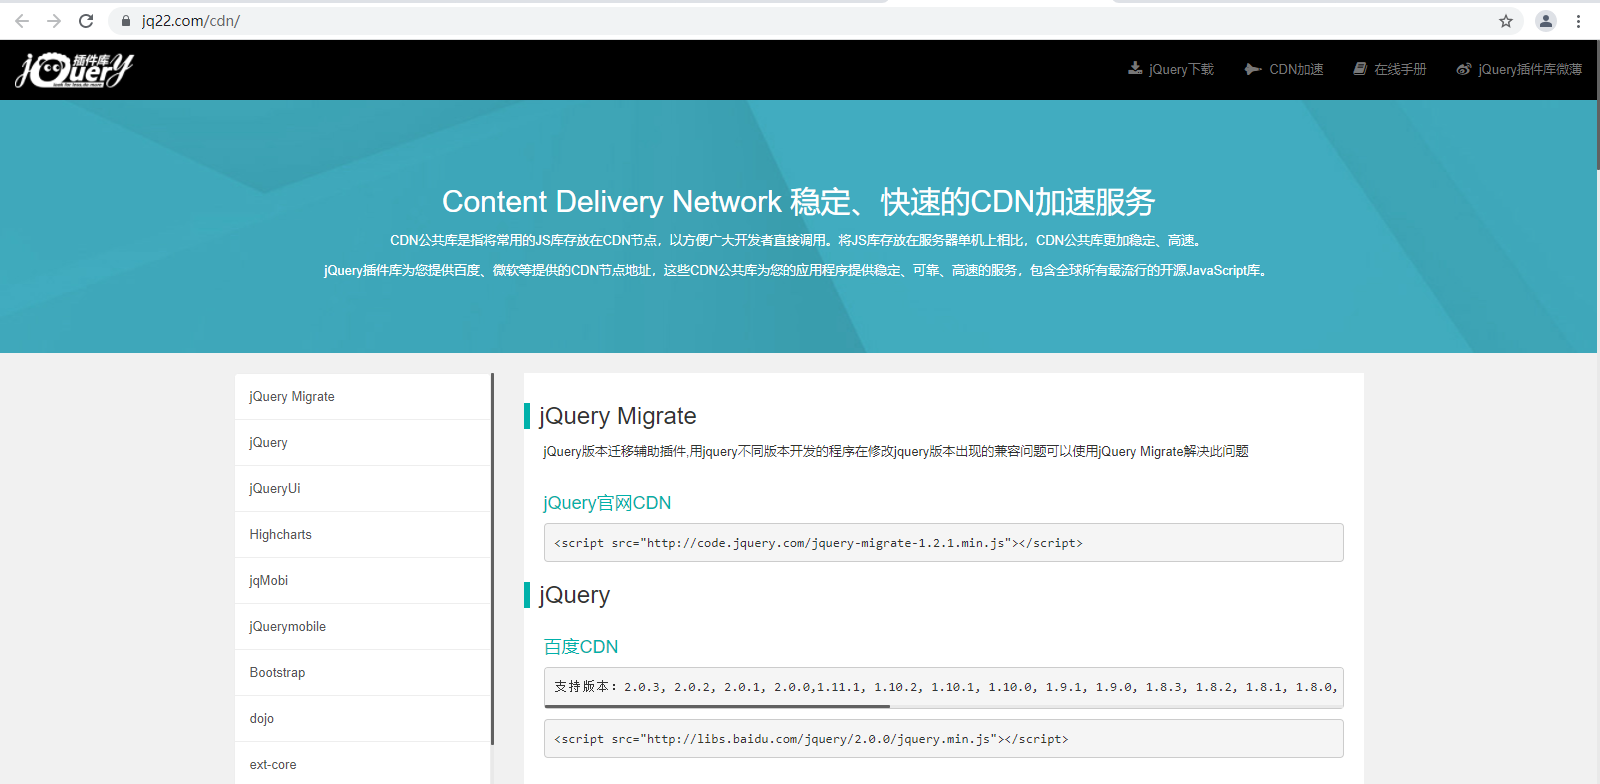Select the jQuery entry in the sidebar

[363, 443]
